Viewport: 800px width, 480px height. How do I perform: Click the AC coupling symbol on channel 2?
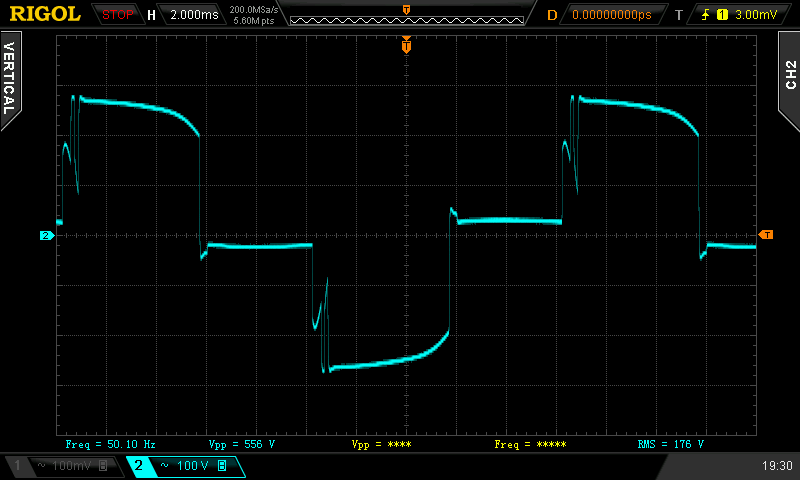[x=164, y=466]
